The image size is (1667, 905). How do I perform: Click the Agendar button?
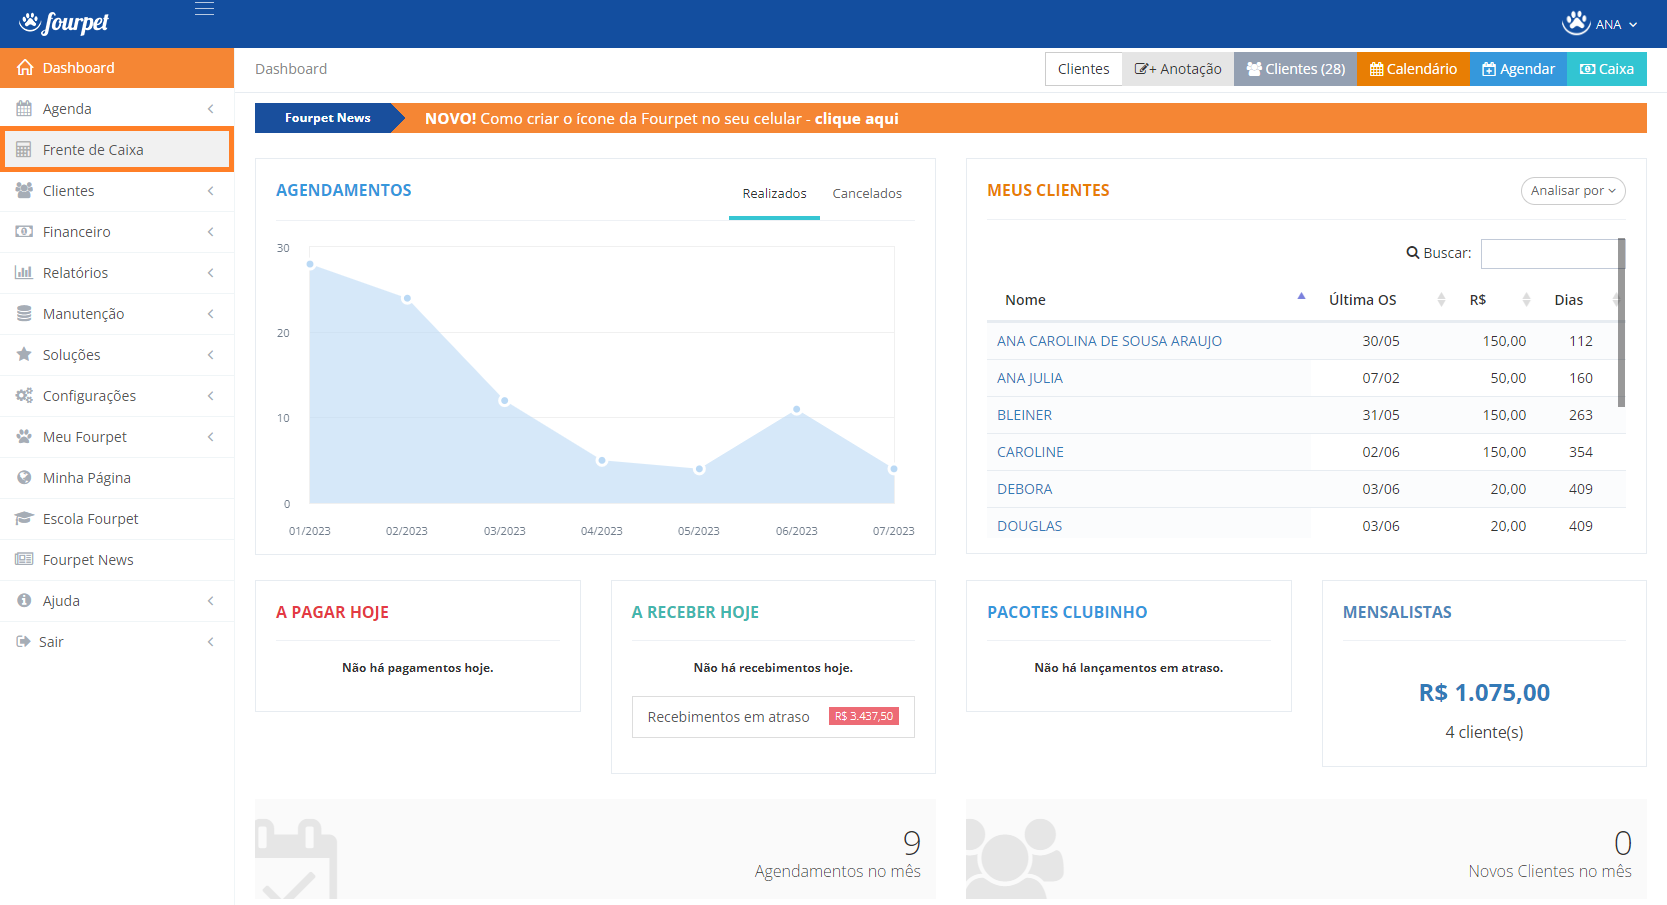pos(1518,69)
